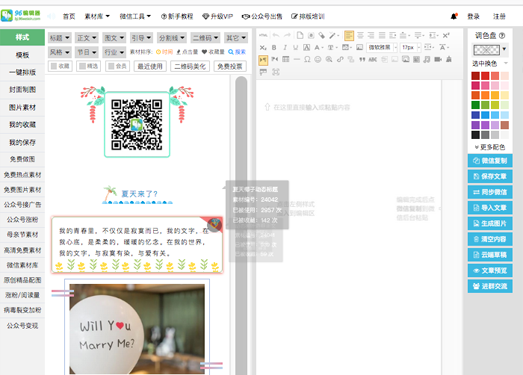This screenshot has height=375, width=523.
Task: Click the insert hyperlink chain icon
Action: [340, 59]
